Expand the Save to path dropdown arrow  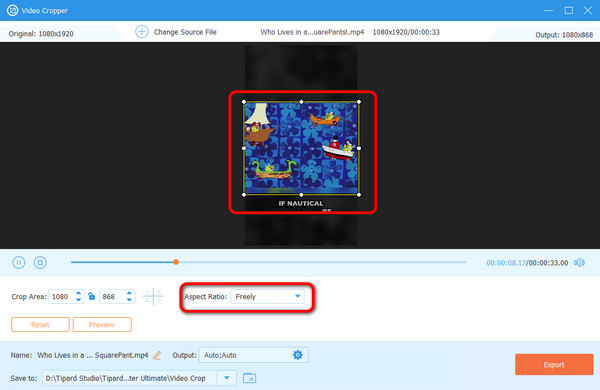click(x=227, y=378)
